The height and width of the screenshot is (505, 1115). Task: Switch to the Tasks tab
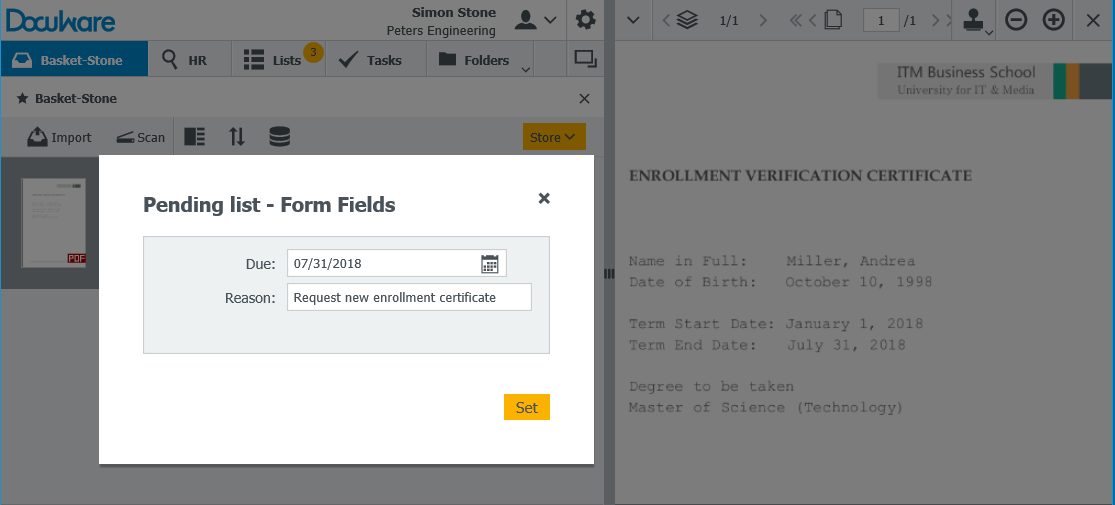coord(370,60)
